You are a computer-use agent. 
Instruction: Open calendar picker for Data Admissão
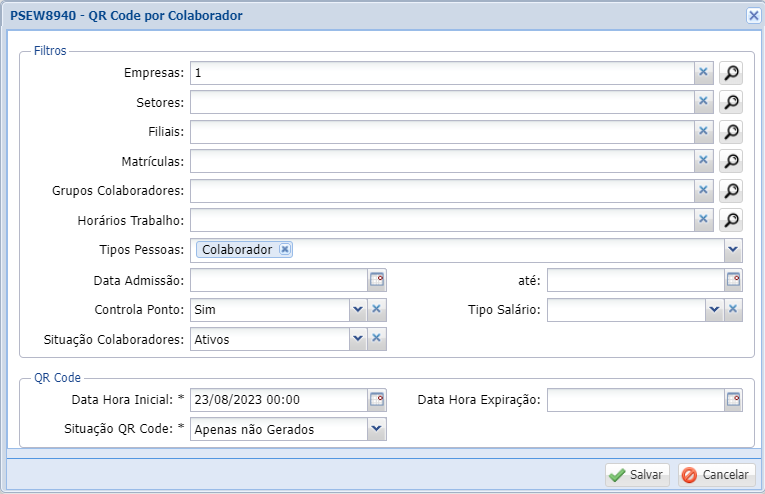point(377,280)
